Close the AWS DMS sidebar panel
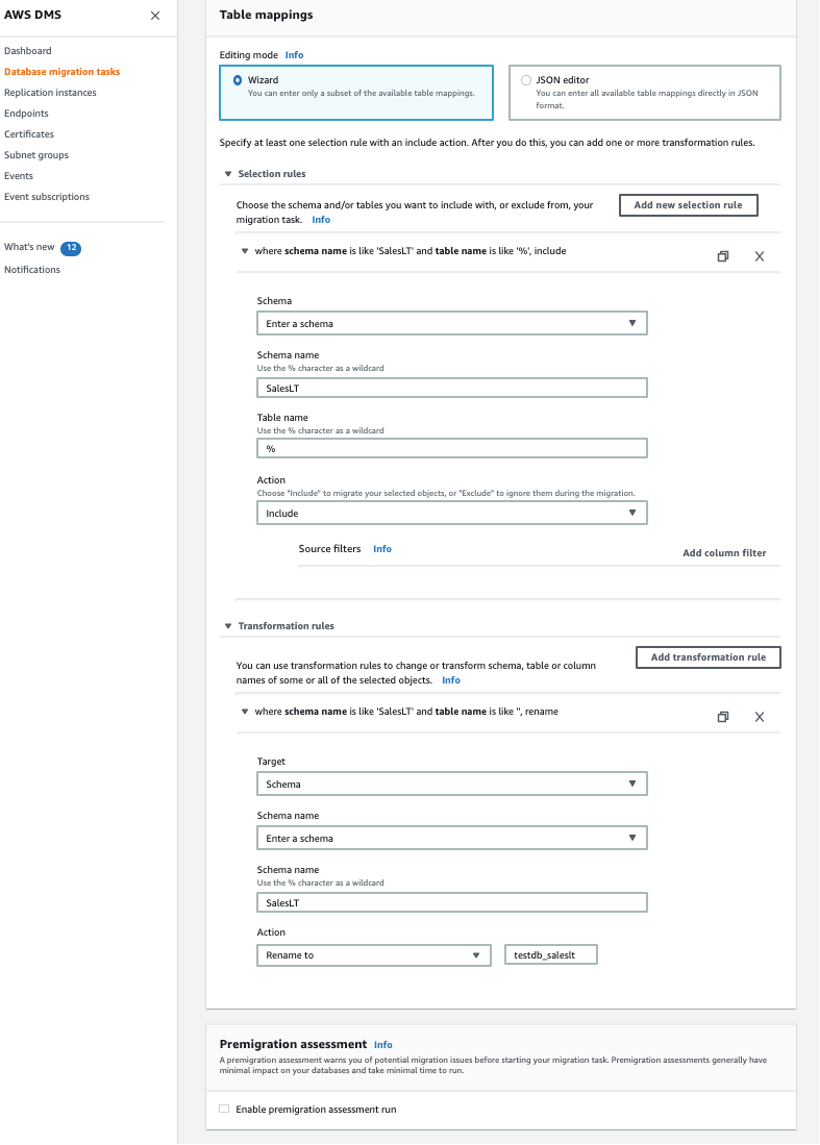Screen dimensions: 820x1145 (x=155, y=16)
